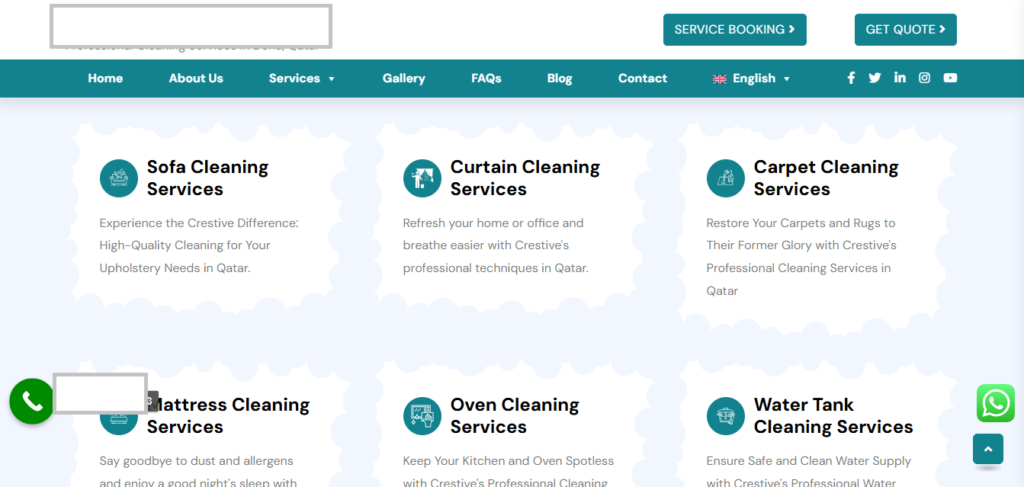Click the Oven Cleaning service icon
The image size is (1024, 487).
(x=422, y=416)
